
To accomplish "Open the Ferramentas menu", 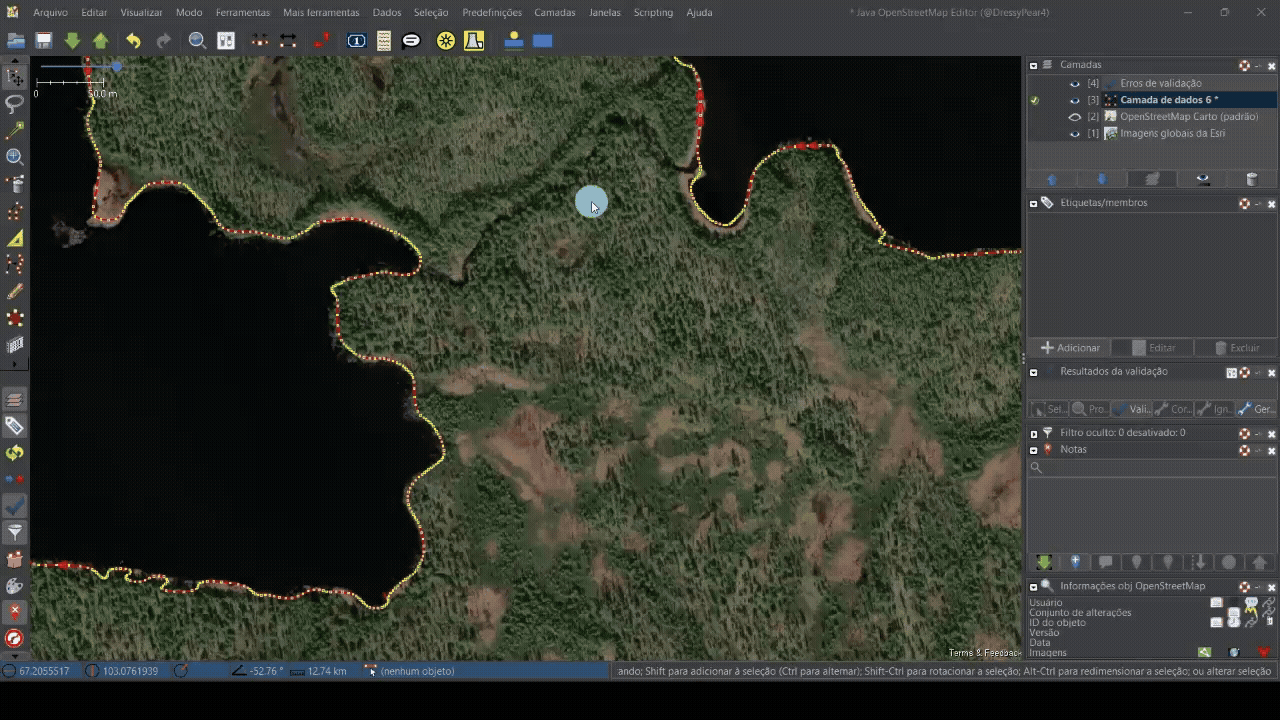I will (x=242, y=13).
